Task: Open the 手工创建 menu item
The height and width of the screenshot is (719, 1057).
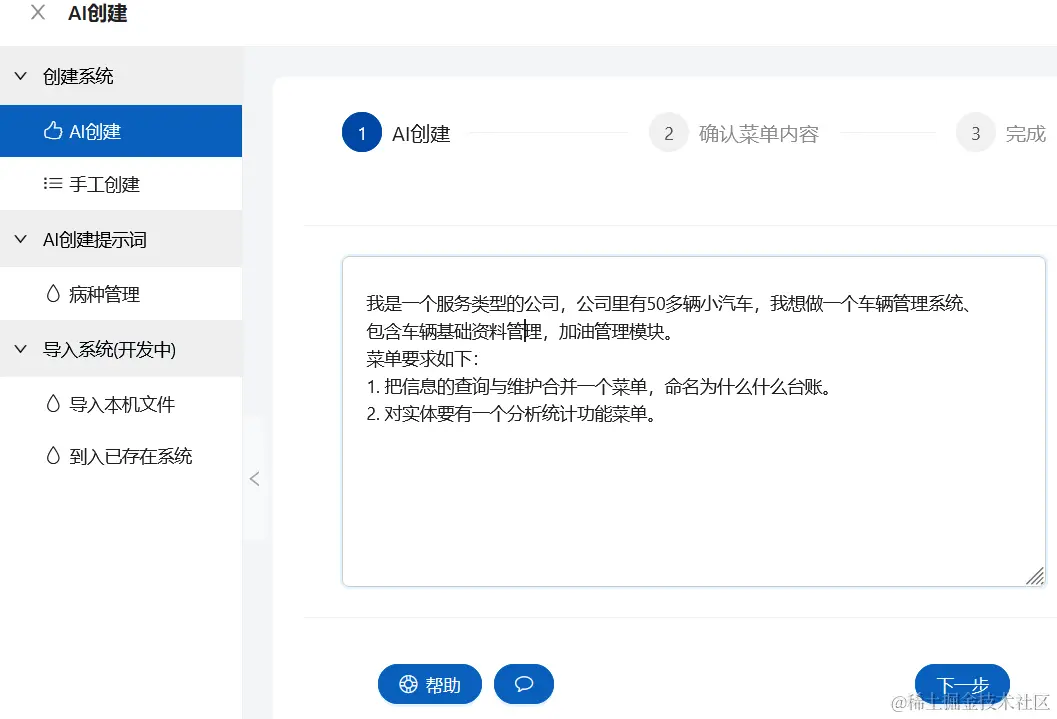Action: [x=121, y=184]
